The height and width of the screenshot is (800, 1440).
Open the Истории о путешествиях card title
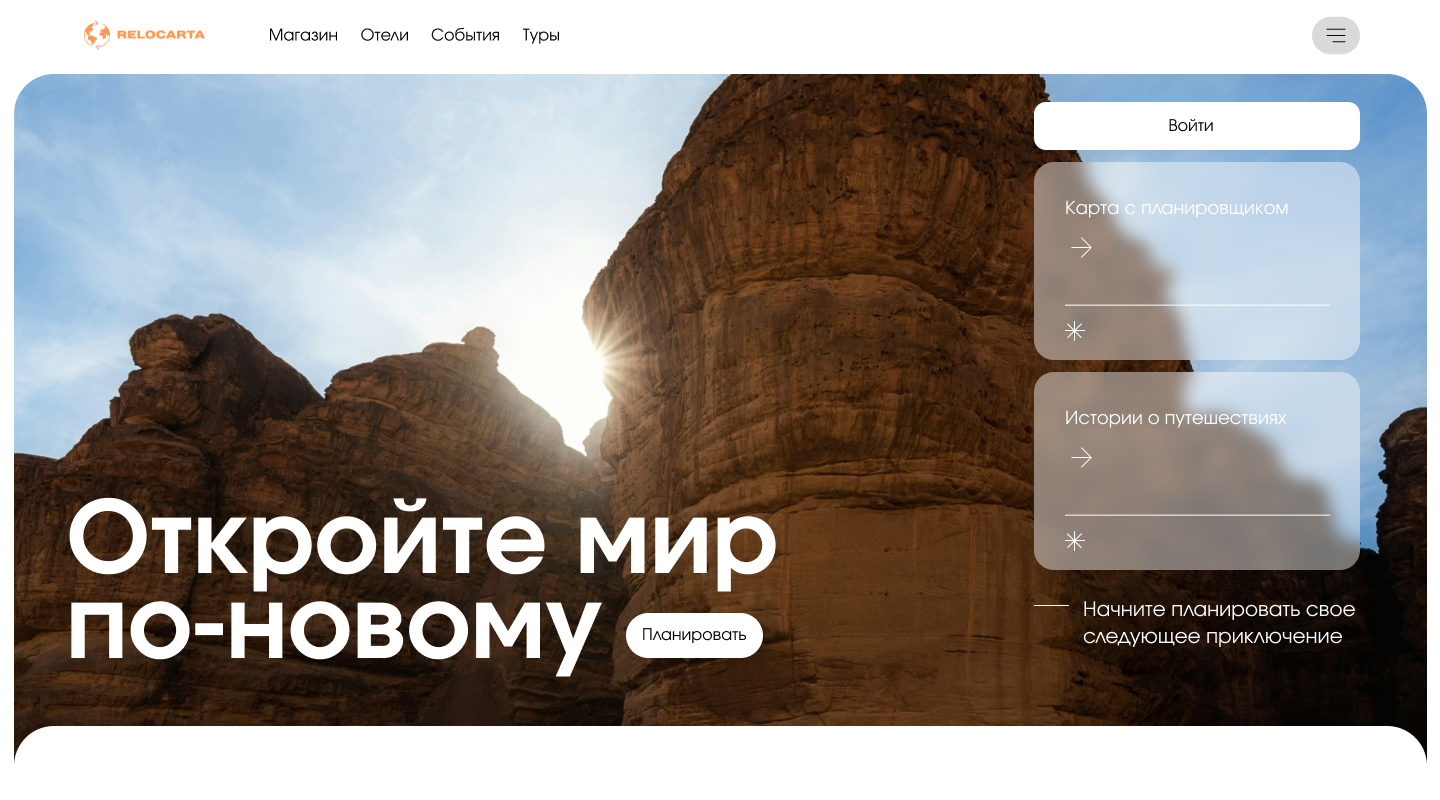click(x=1176, y=418)
